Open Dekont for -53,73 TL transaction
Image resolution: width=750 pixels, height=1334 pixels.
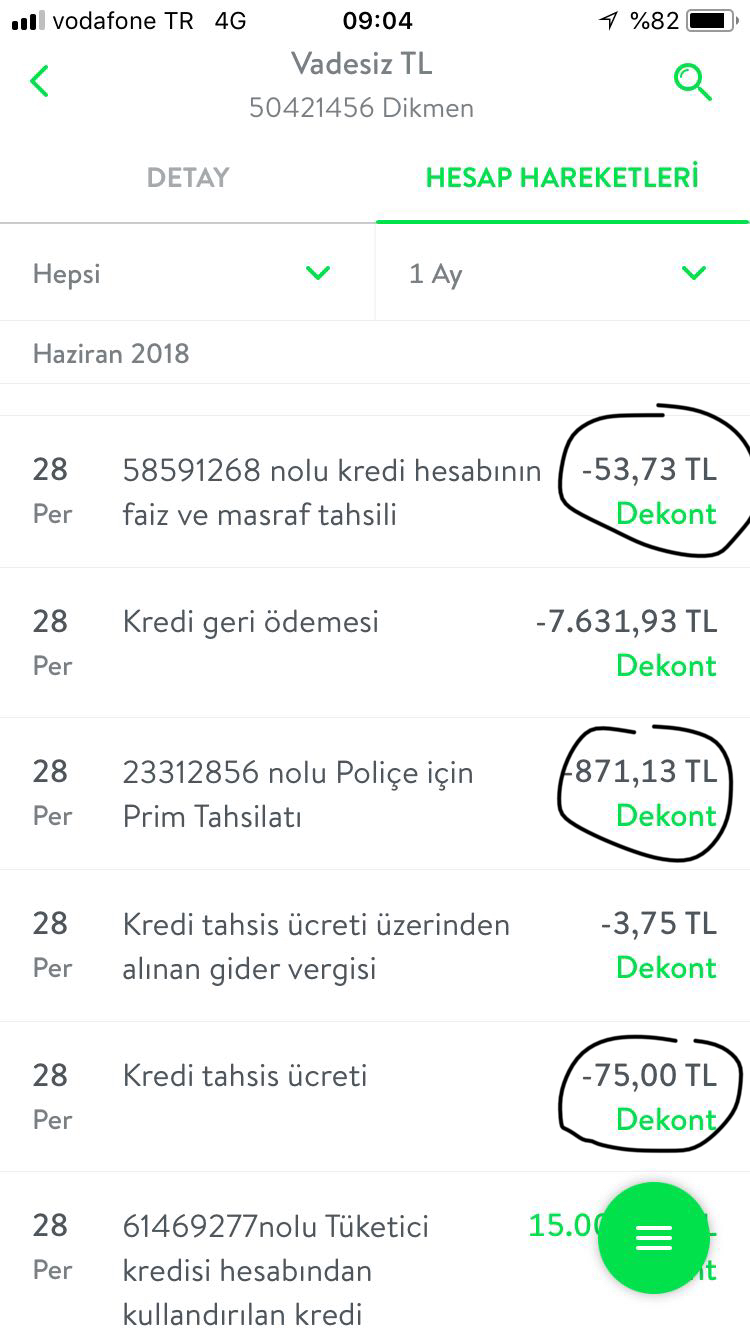pyautogui.click(x=666, y=514)
